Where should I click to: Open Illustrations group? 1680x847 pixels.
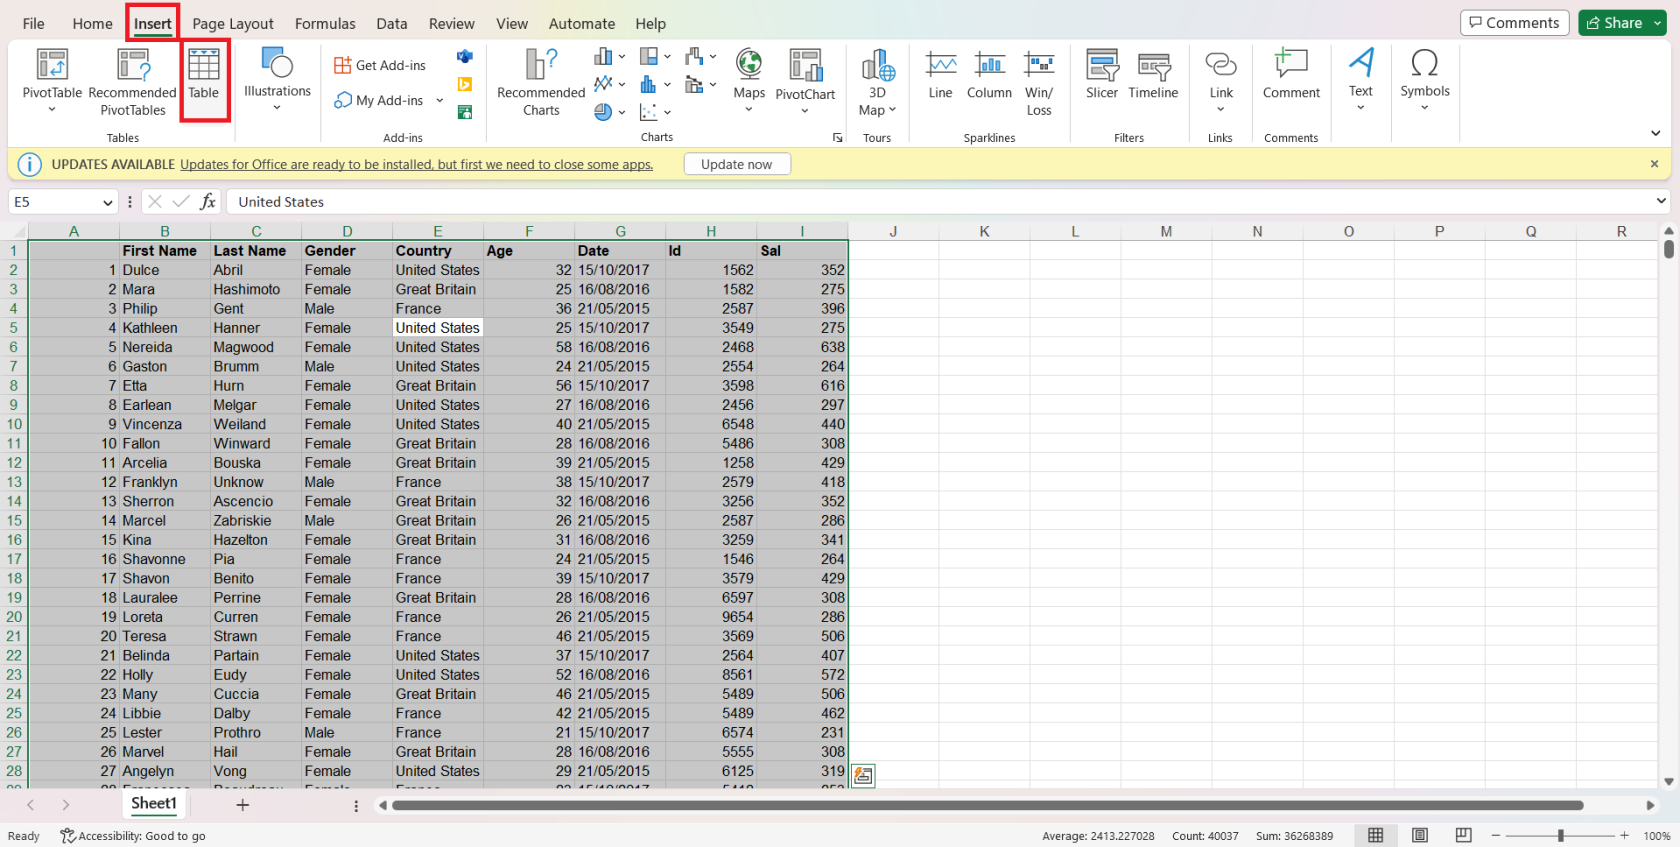pyautogui.click(x=277, y=78)
